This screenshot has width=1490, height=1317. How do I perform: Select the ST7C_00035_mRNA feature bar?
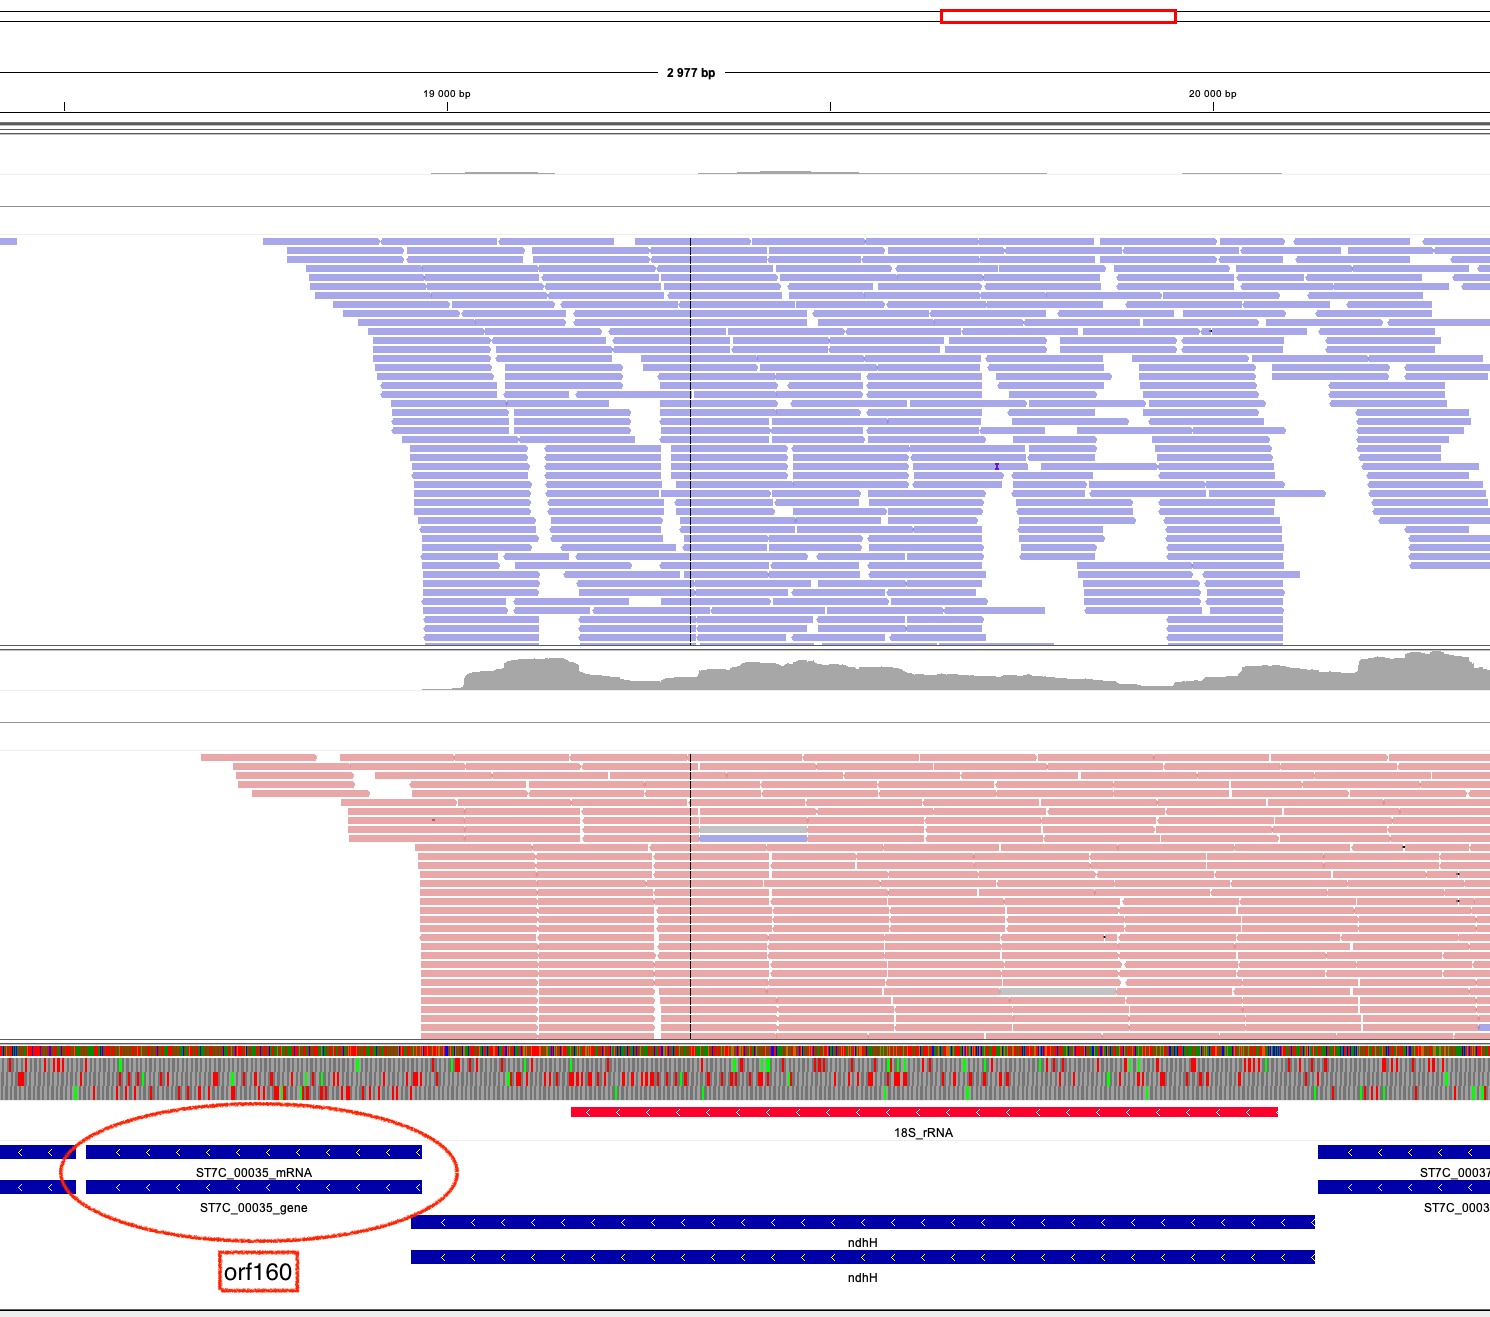pyautogui.click(x=254, y=1152)
